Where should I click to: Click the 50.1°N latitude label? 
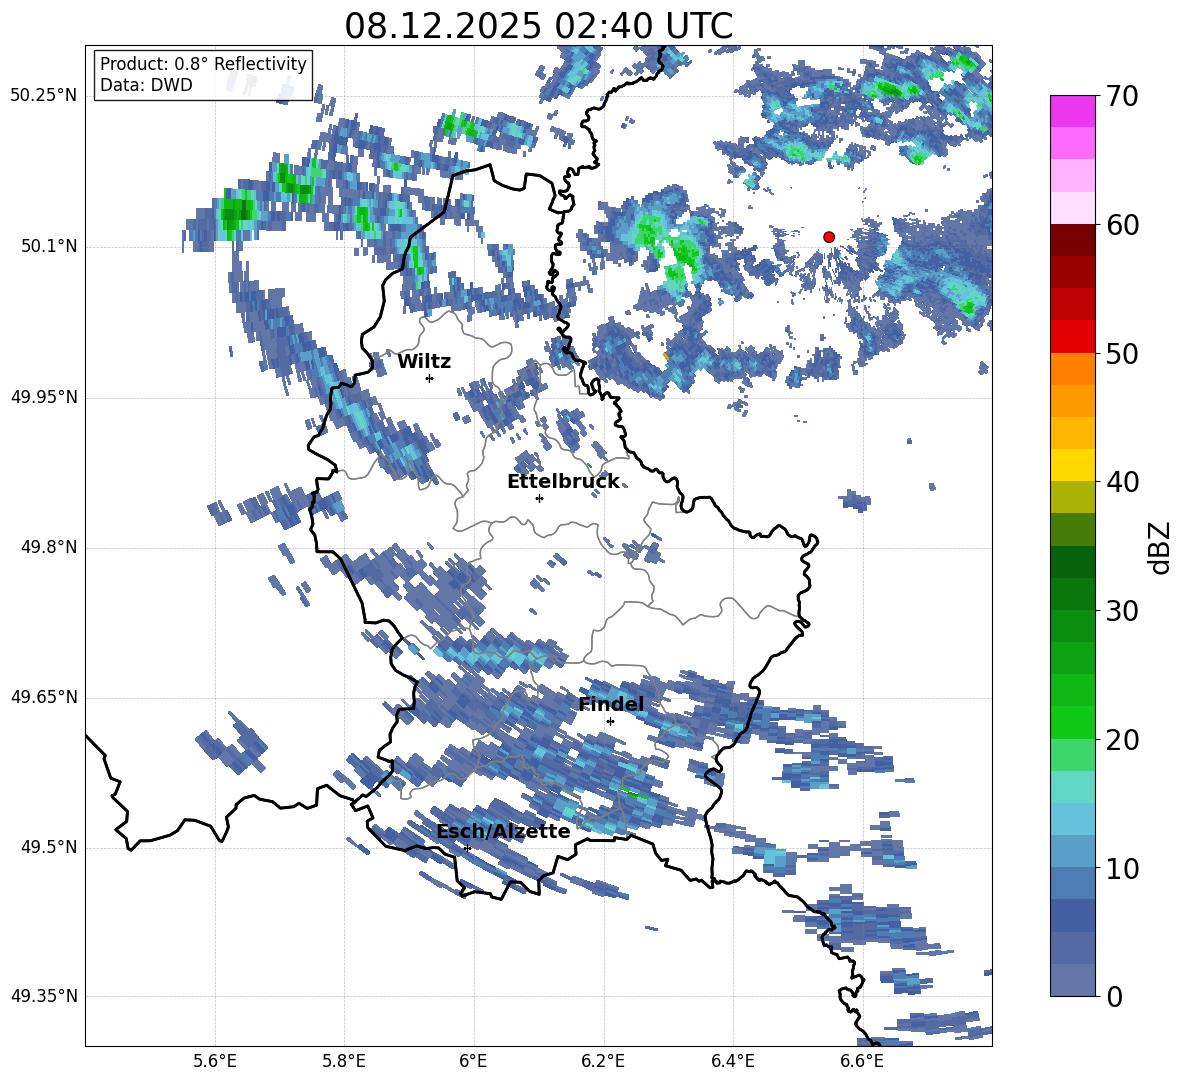[48, 246]
